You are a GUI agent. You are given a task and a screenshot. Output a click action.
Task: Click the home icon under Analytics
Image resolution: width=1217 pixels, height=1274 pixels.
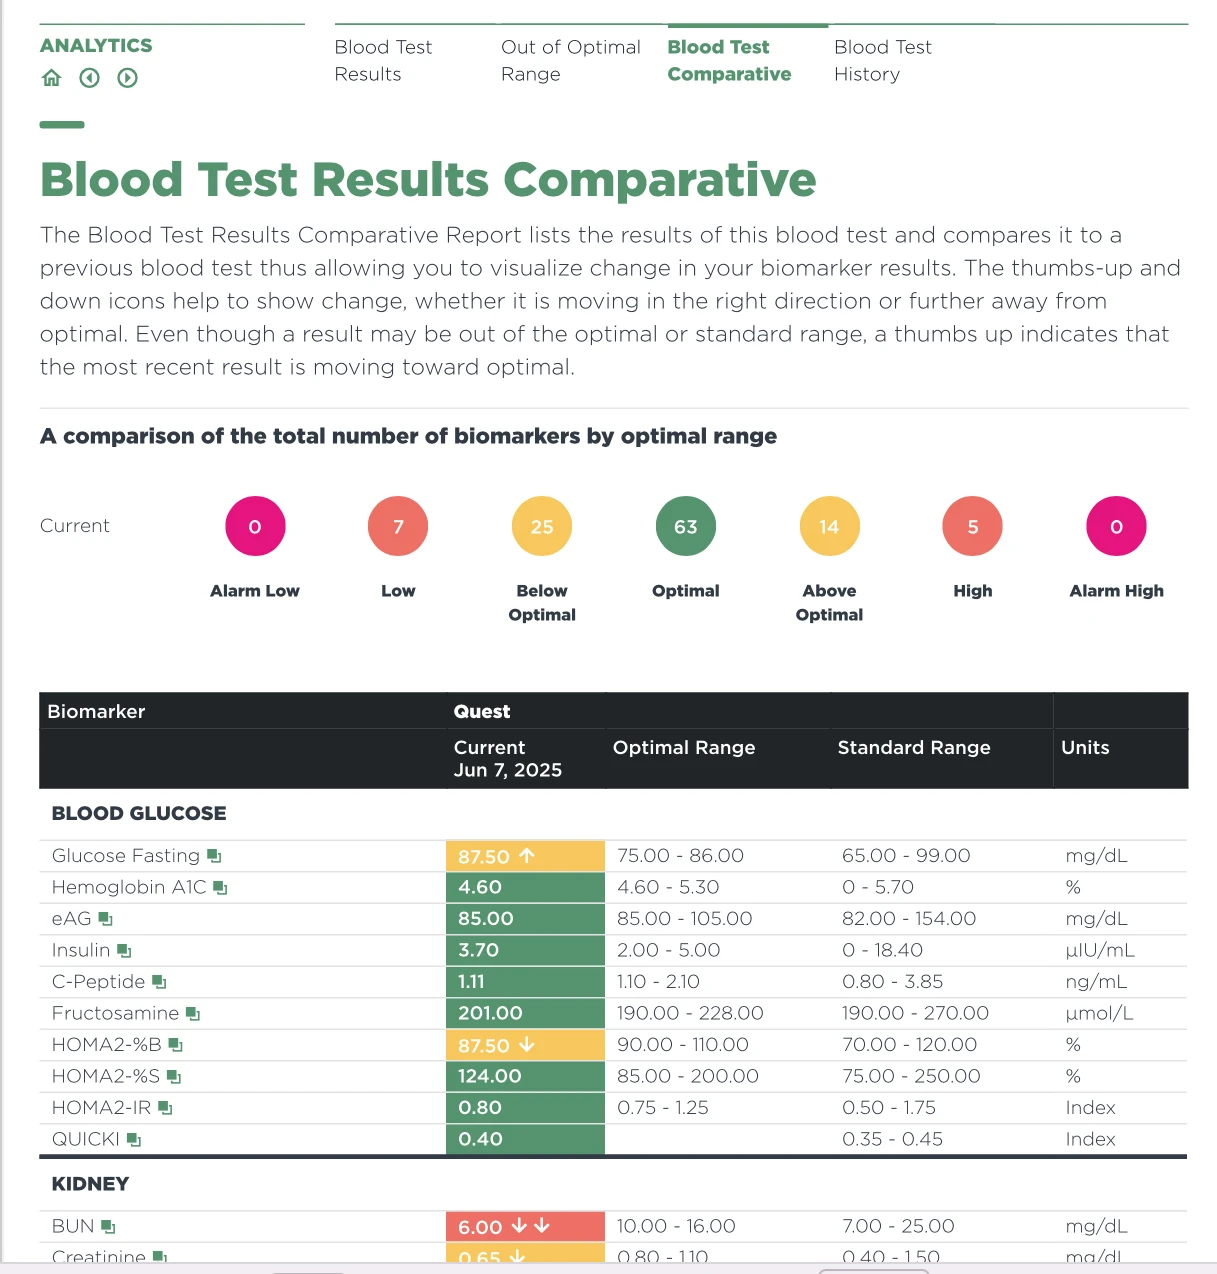[52, 78]
